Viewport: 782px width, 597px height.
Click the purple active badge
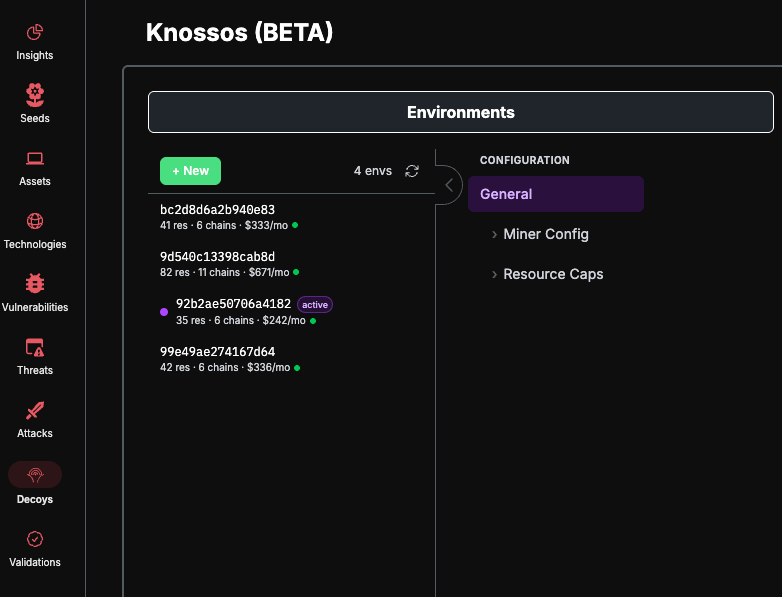pyautogui.click(x=315, y=305)
